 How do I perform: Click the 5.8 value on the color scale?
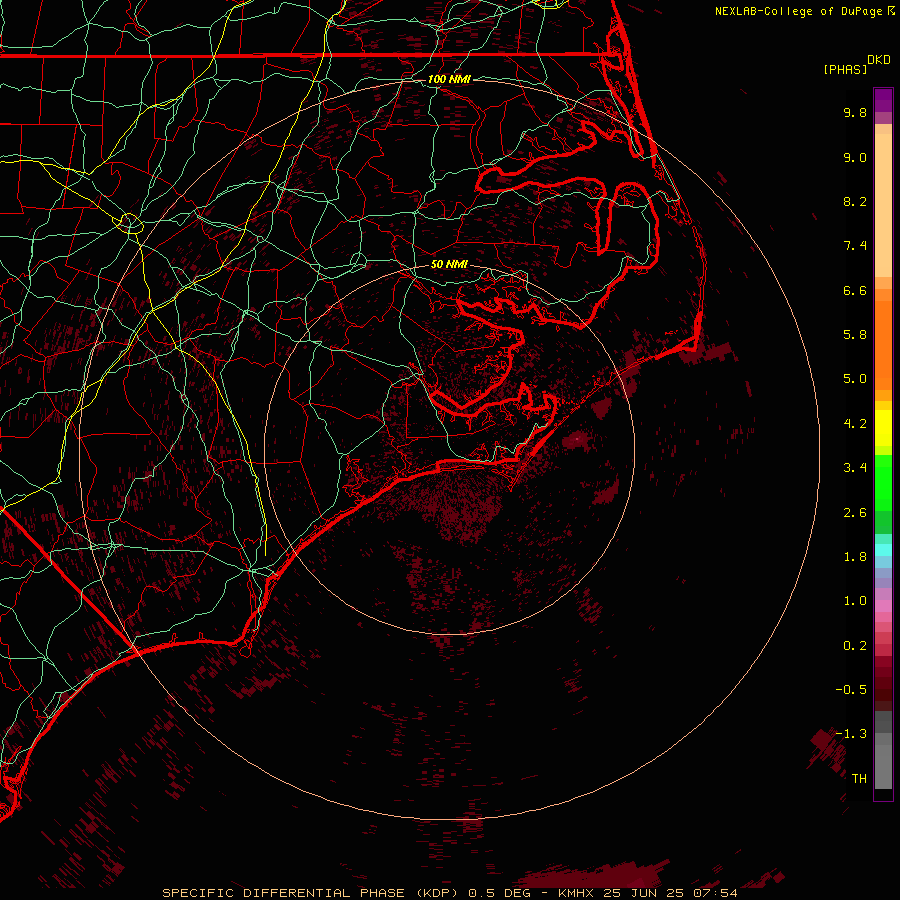pos(855,335)
